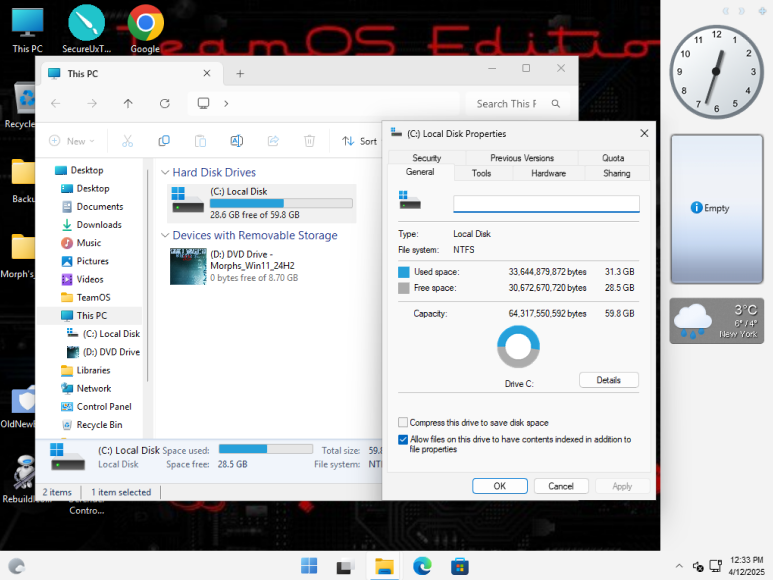Open the New dropdown in Explorer
This screenshot has width=773, height=580.
pyautogui.click(x=72, y=141)
